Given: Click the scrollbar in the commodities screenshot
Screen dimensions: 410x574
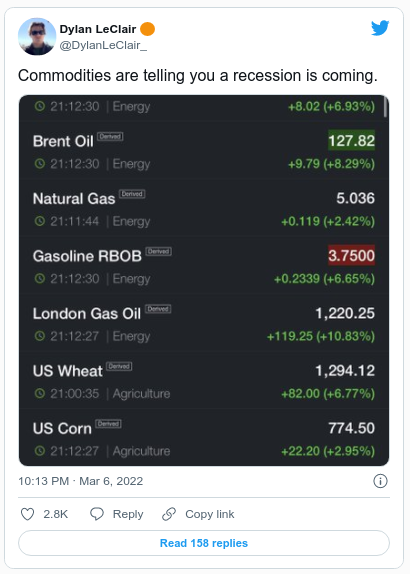Looking at the screenshot, I should click(385, 106).
